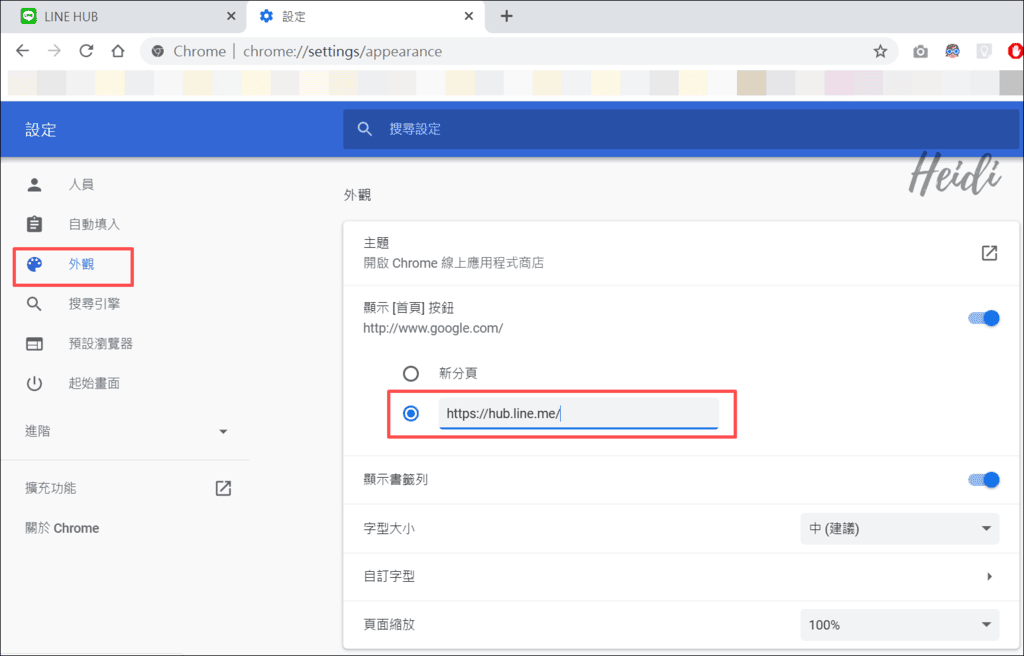1024x656 pixels.
Task: Select the 新分頁 radio button
Action: coord(411,374)
